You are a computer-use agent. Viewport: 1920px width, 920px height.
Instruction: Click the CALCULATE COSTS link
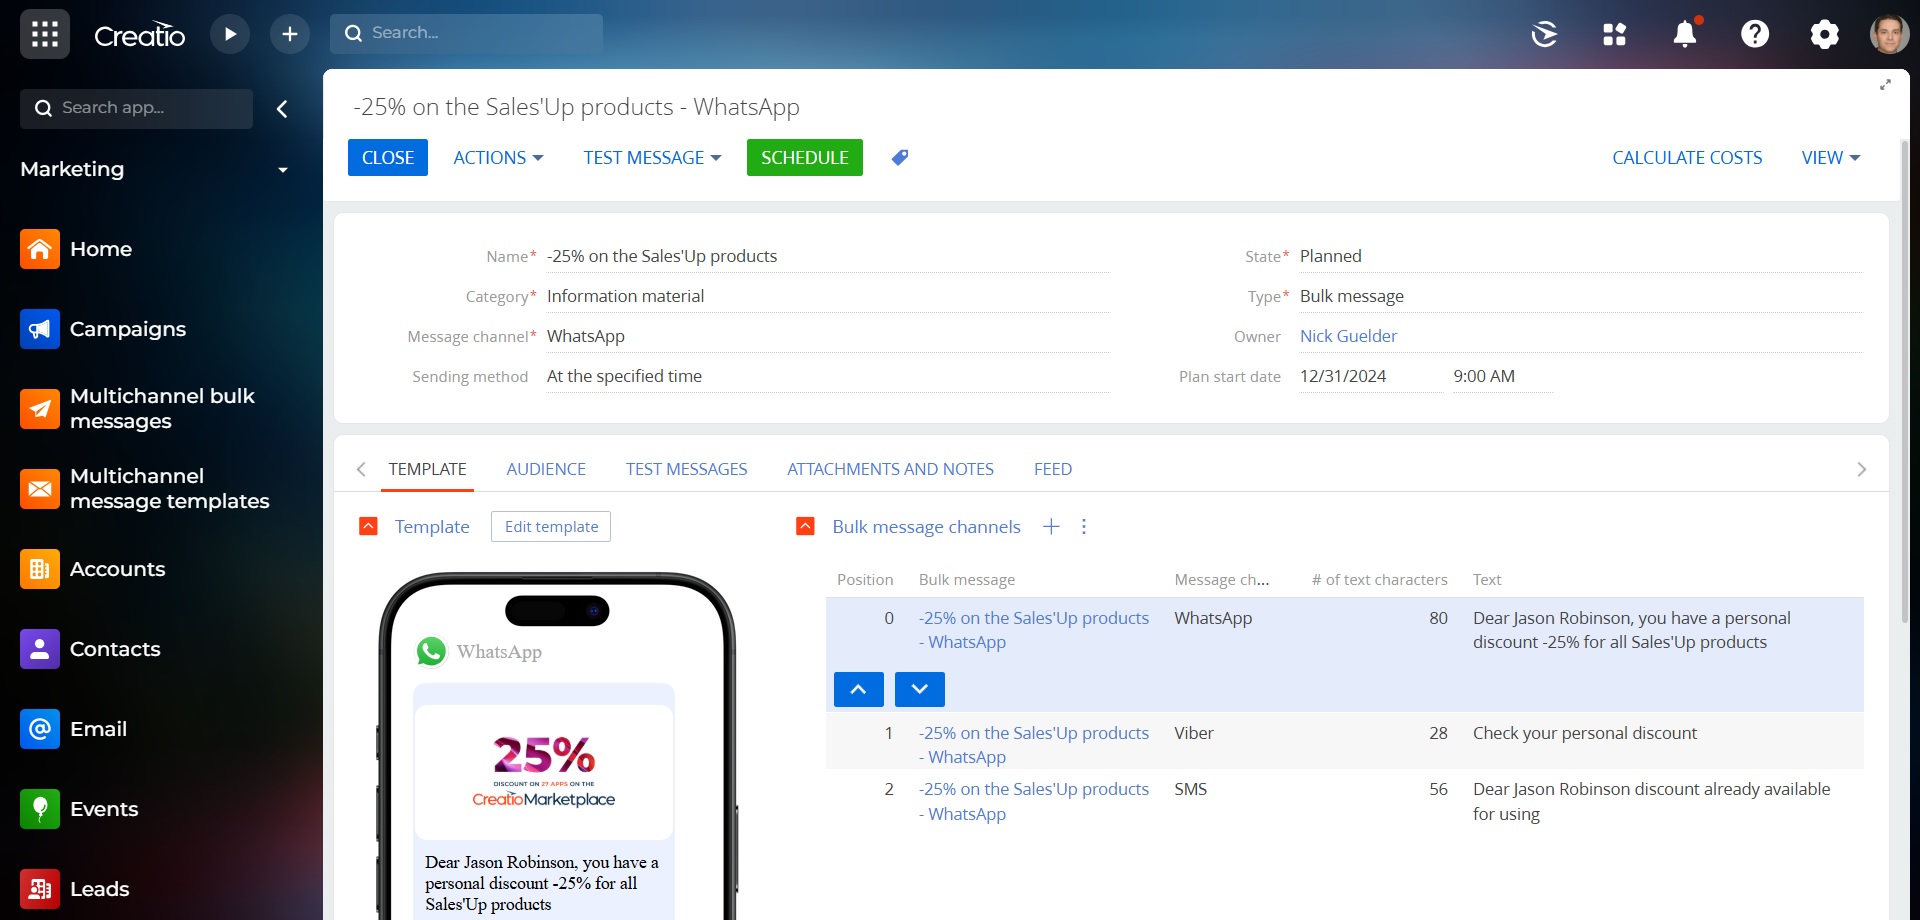tap(1687, 157)
